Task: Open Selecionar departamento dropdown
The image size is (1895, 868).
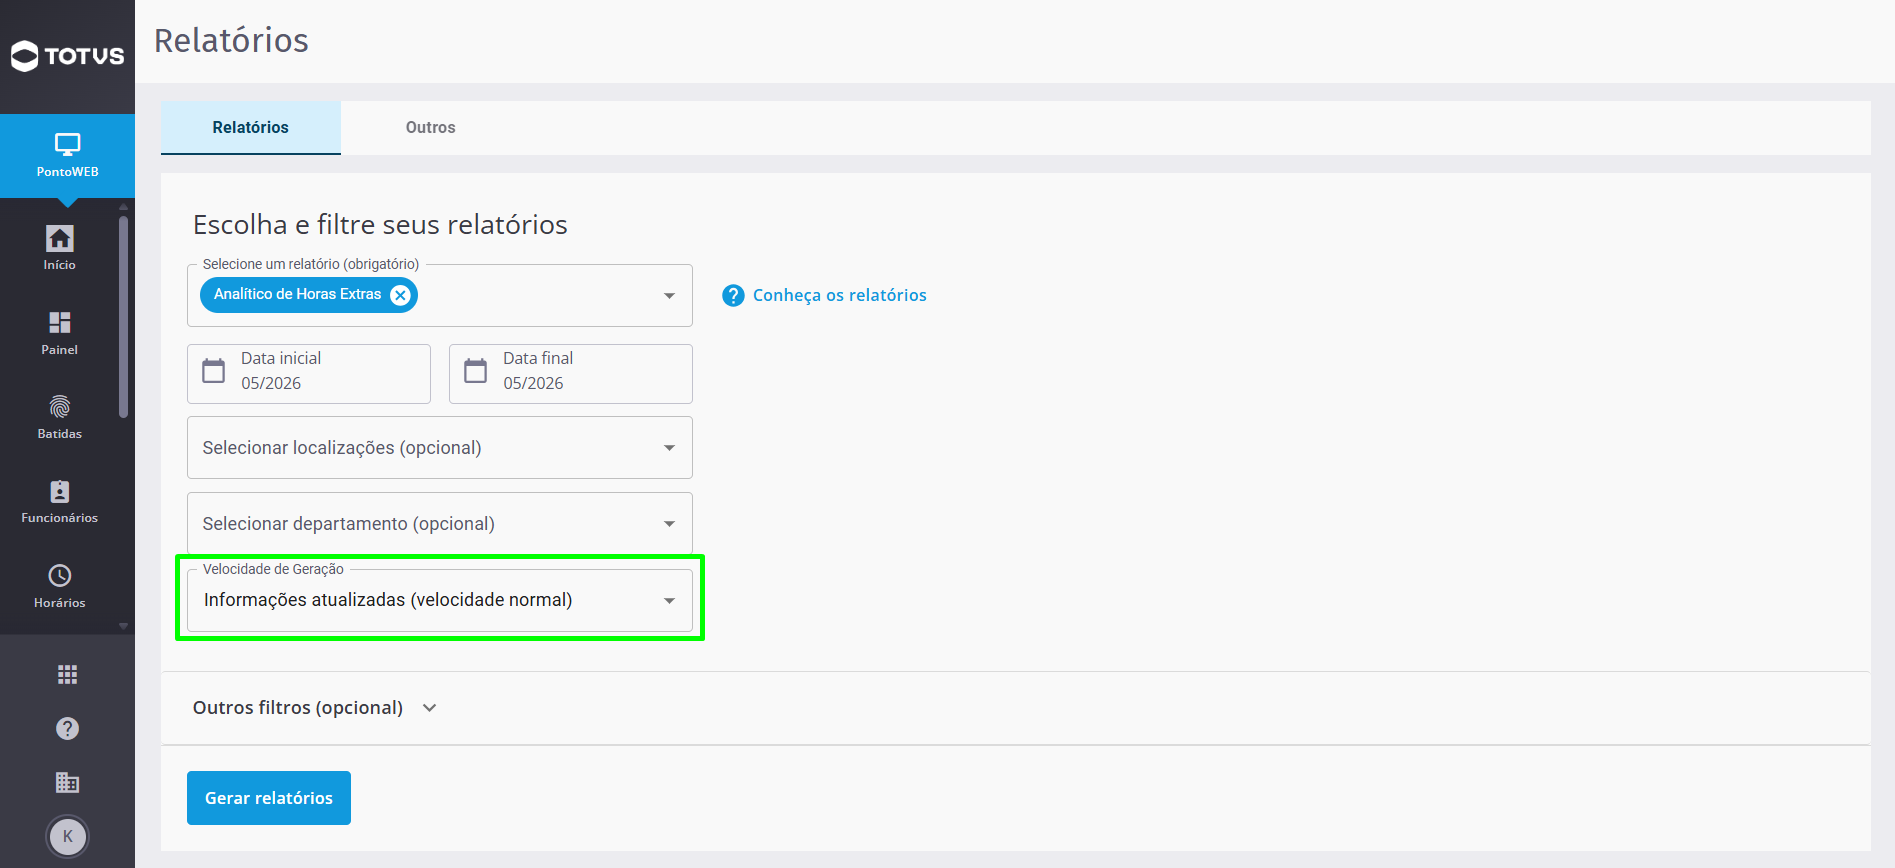Action: tap(440, 524)
